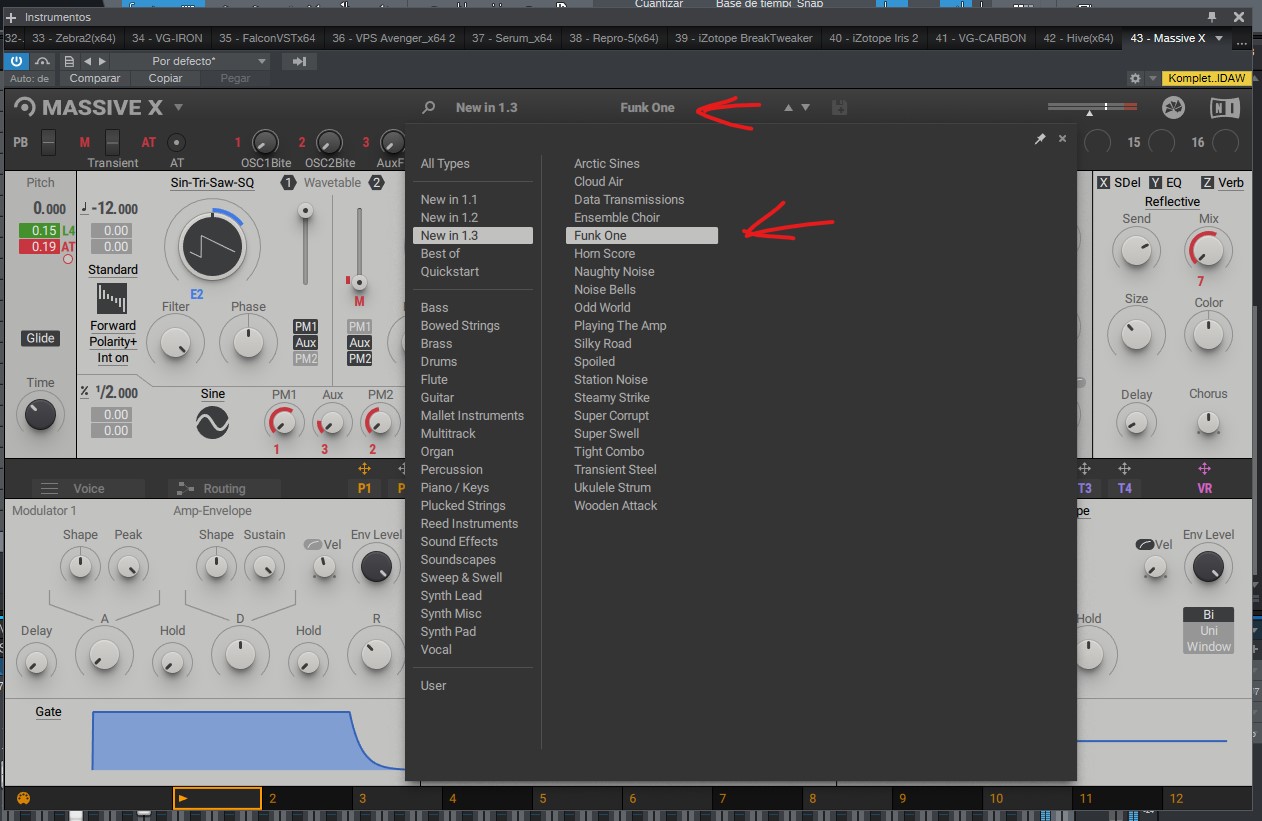This screenshot has width=1262, height=821.
Task: Open the Routing page icon
Action: point(184,488)
